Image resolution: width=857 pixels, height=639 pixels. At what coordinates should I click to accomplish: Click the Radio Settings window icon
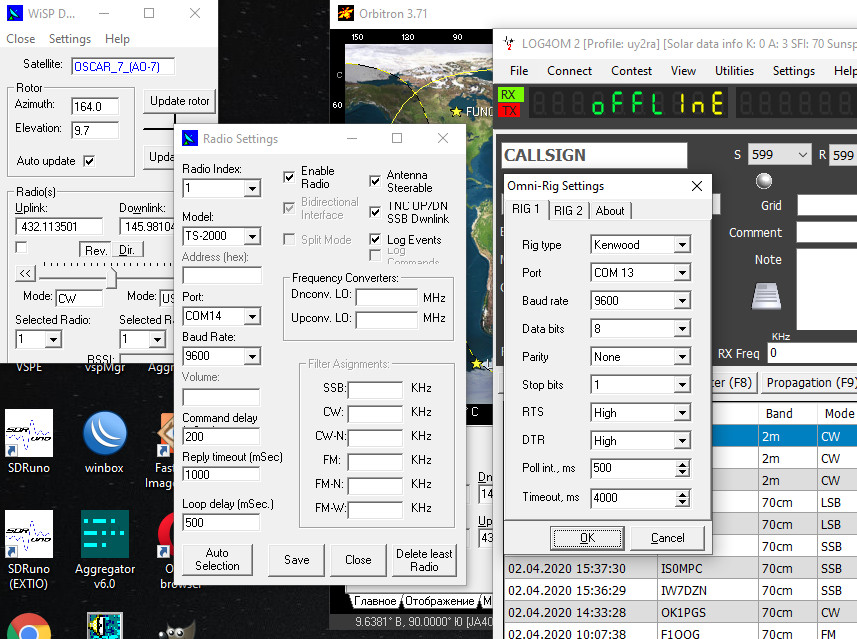click(190, 138)
